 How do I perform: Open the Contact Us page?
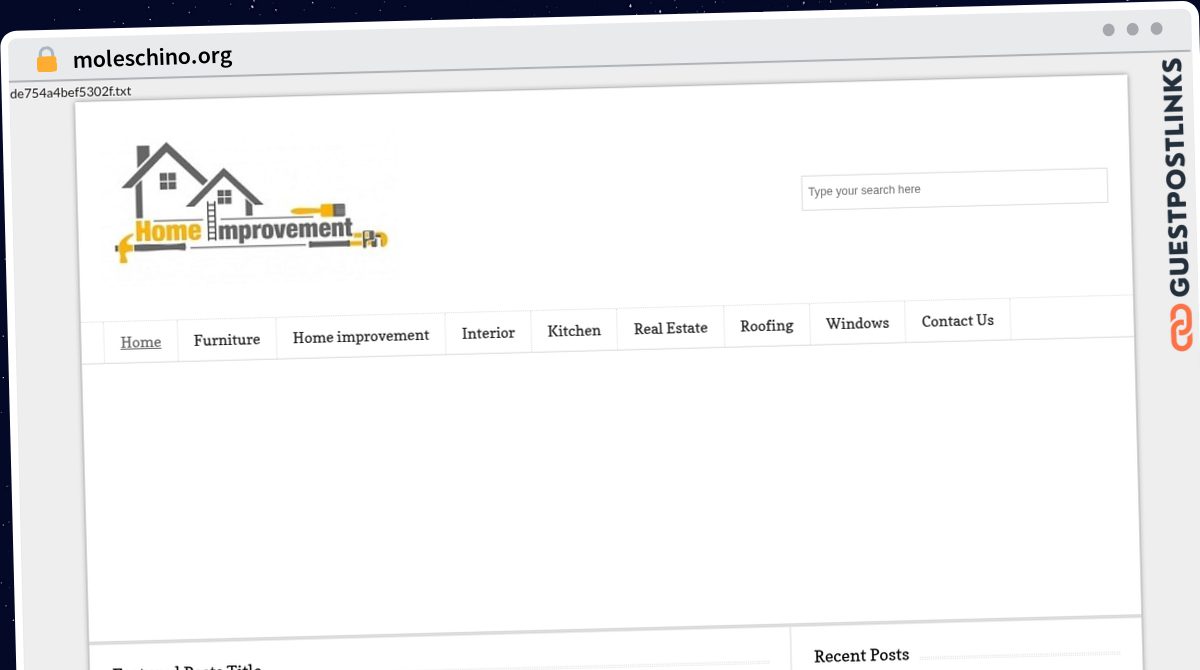point(958,320)
